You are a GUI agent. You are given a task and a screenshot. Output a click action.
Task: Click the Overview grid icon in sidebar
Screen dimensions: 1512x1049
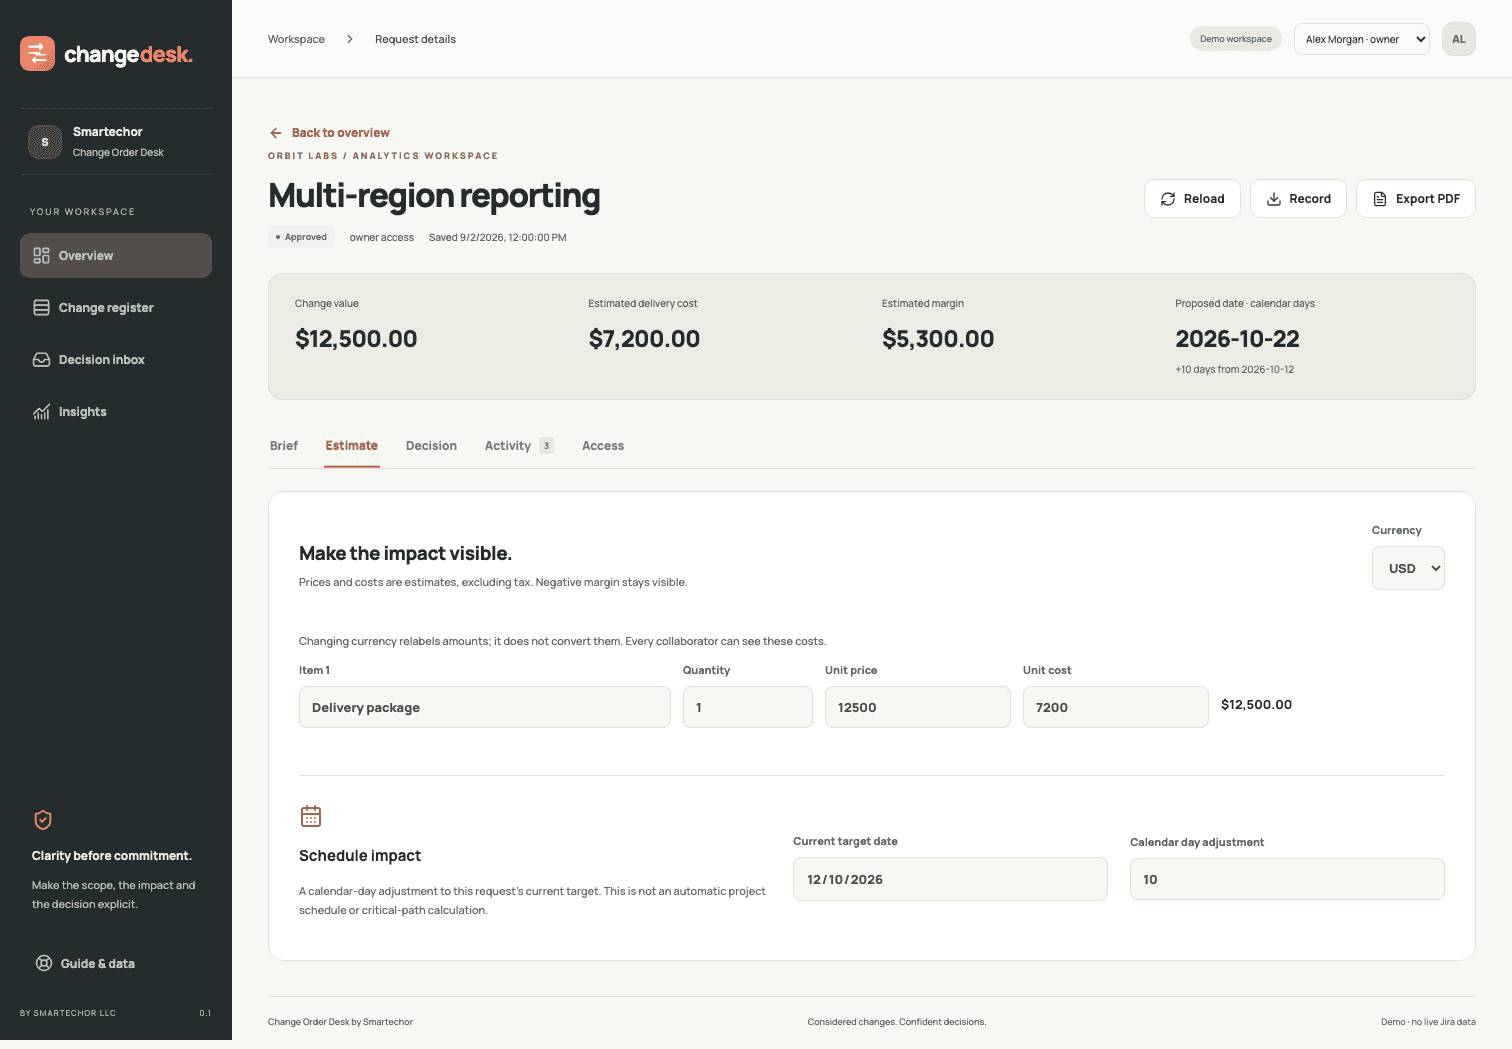tap(42, 256)
